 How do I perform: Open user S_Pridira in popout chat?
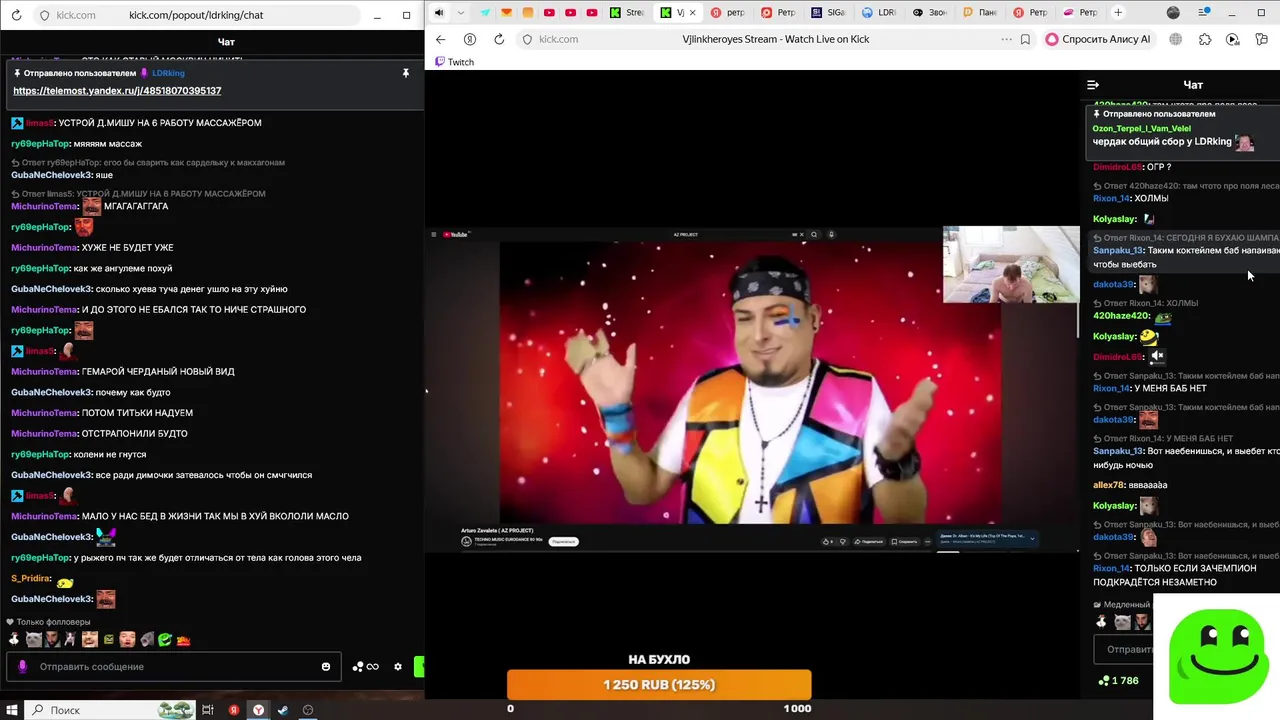pyautogui.click(x=31, y=578)
